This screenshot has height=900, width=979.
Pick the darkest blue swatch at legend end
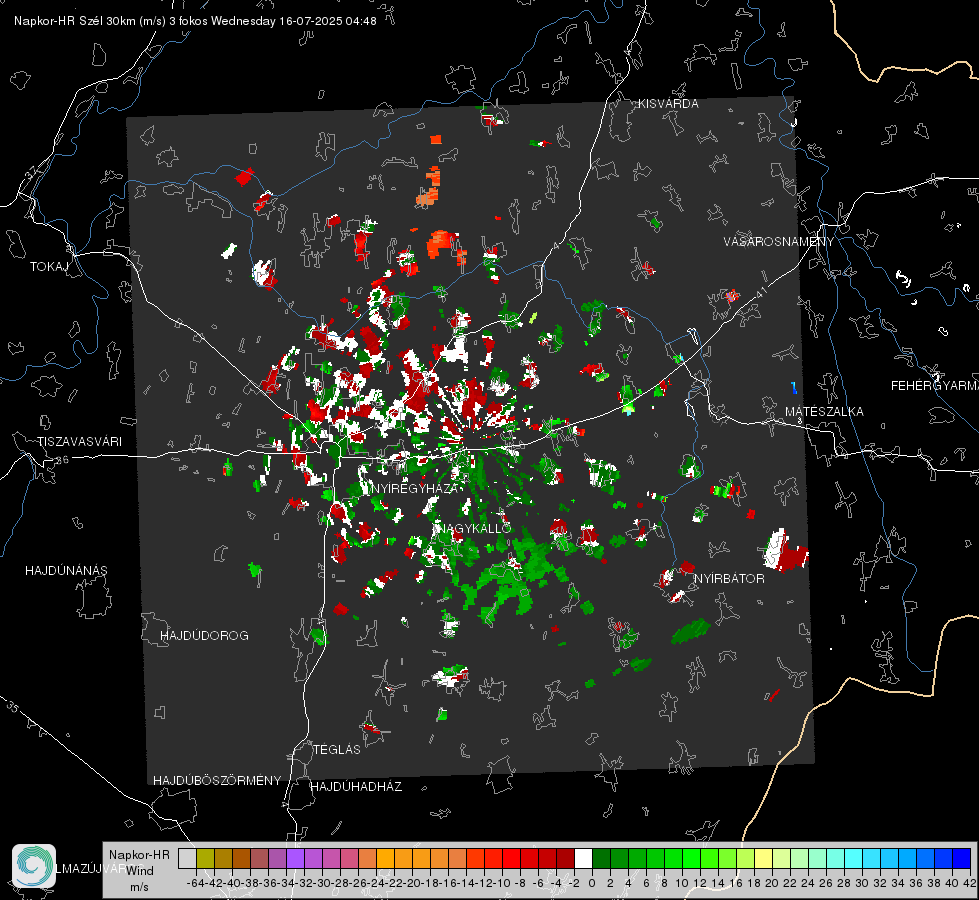point(962,858)
